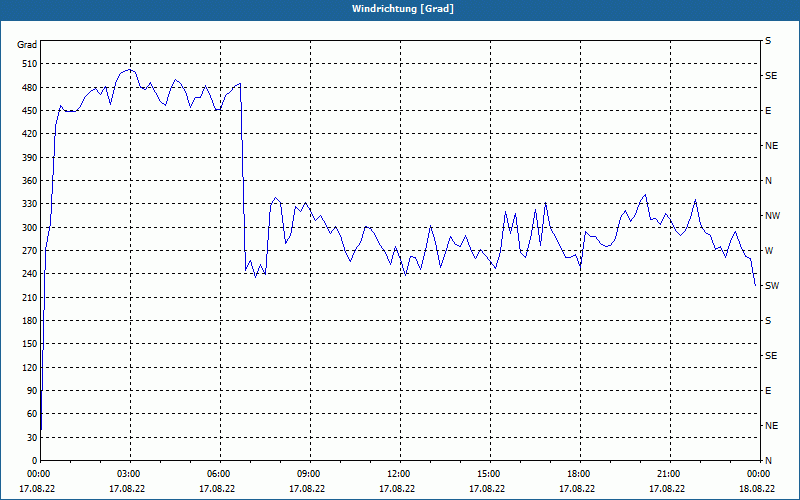This screenshot has width=800, height=500.
Task: Click the 17.08.22 date under 06:00
Action: click(217, 488)
